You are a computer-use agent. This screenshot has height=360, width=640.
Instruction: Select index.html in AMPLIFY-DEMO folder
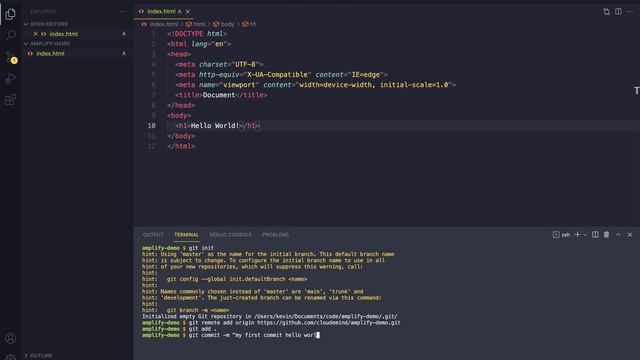click(x=50, y=53)
